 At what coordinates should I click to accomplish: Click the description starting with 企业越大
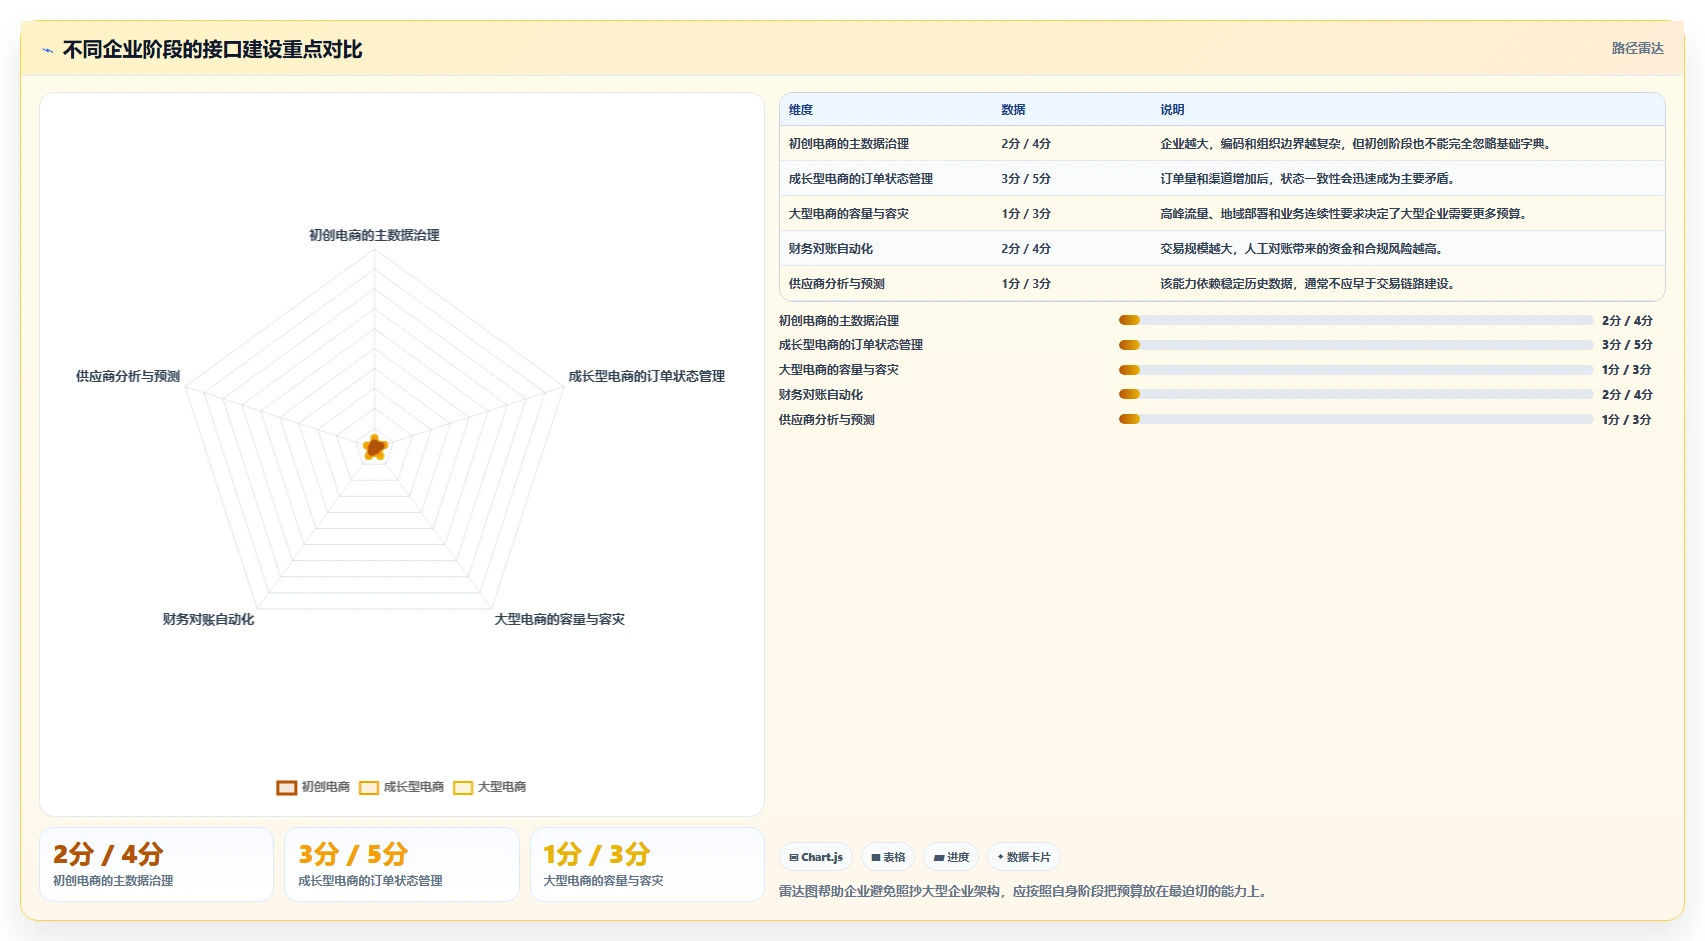point(1357,144)
